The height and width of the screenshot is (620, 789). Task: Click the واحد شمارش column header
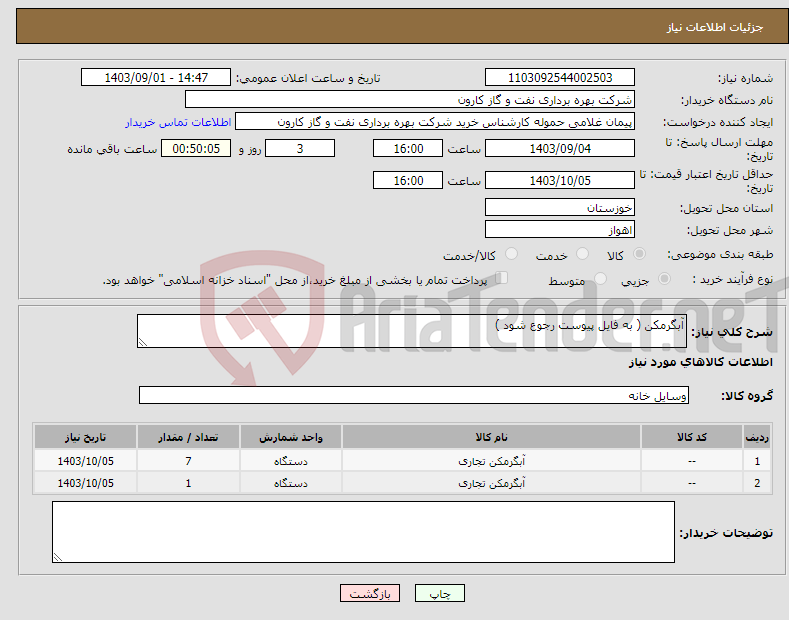click(290, 437)
